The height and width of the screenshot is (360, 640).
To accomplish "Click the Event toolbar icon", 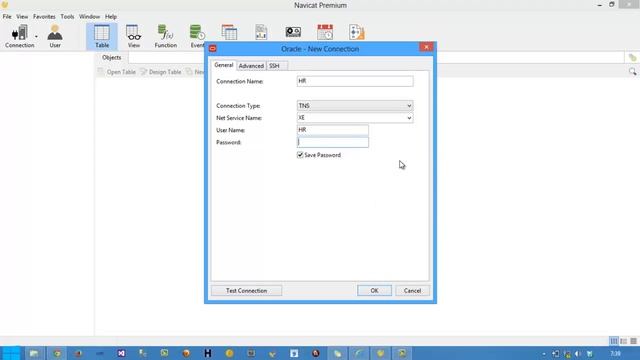I will click(197, 36).
